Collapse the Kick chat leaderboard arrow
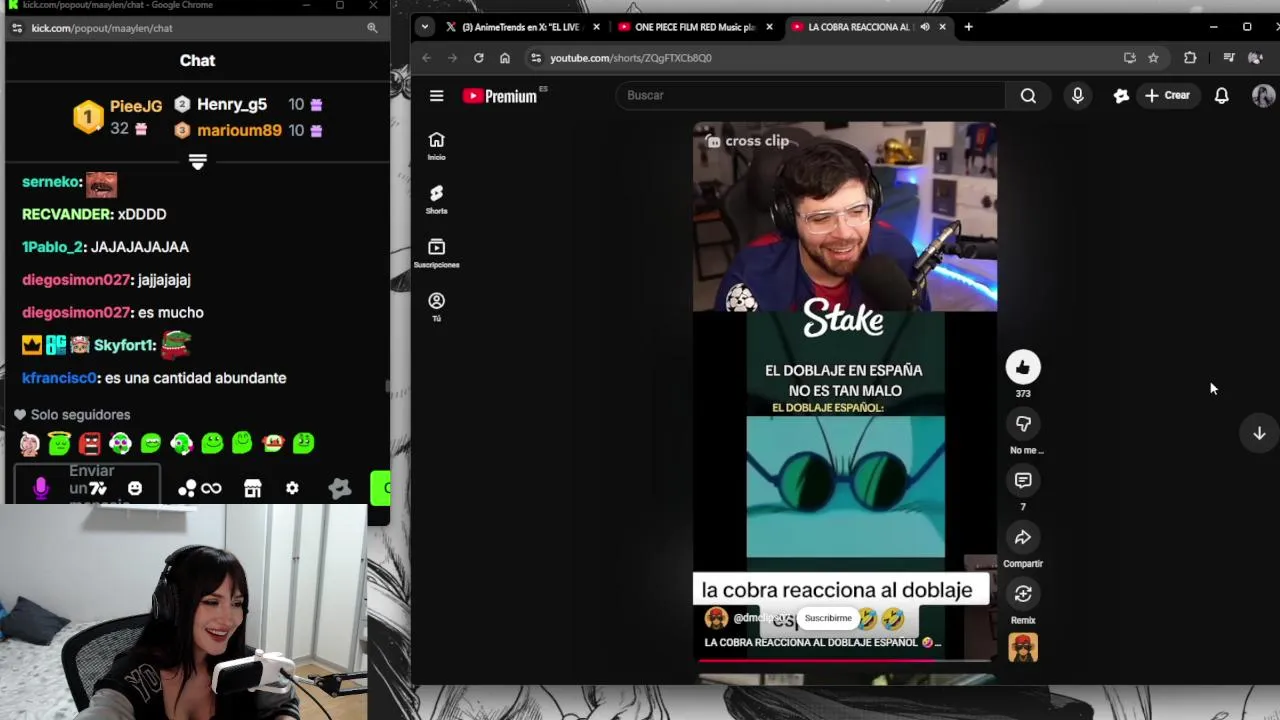This screenshot has height=720, width=1280. [197, 162]
